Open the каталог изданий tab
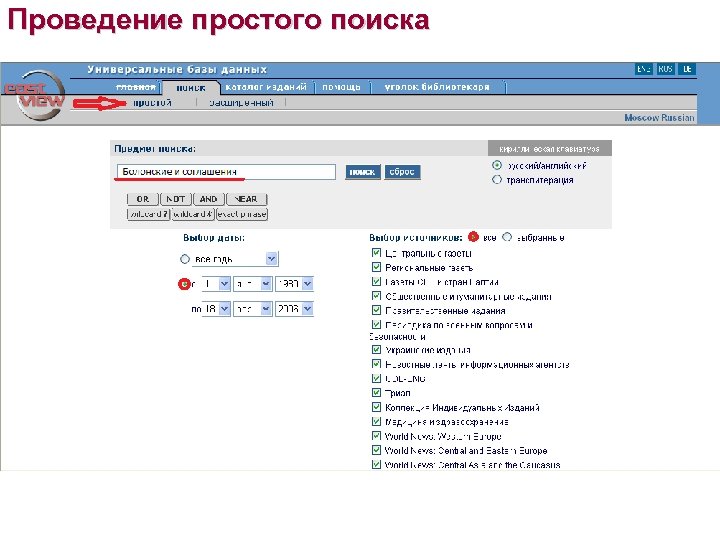The width and height of the screenshot is (720, 540). point(266,87)
